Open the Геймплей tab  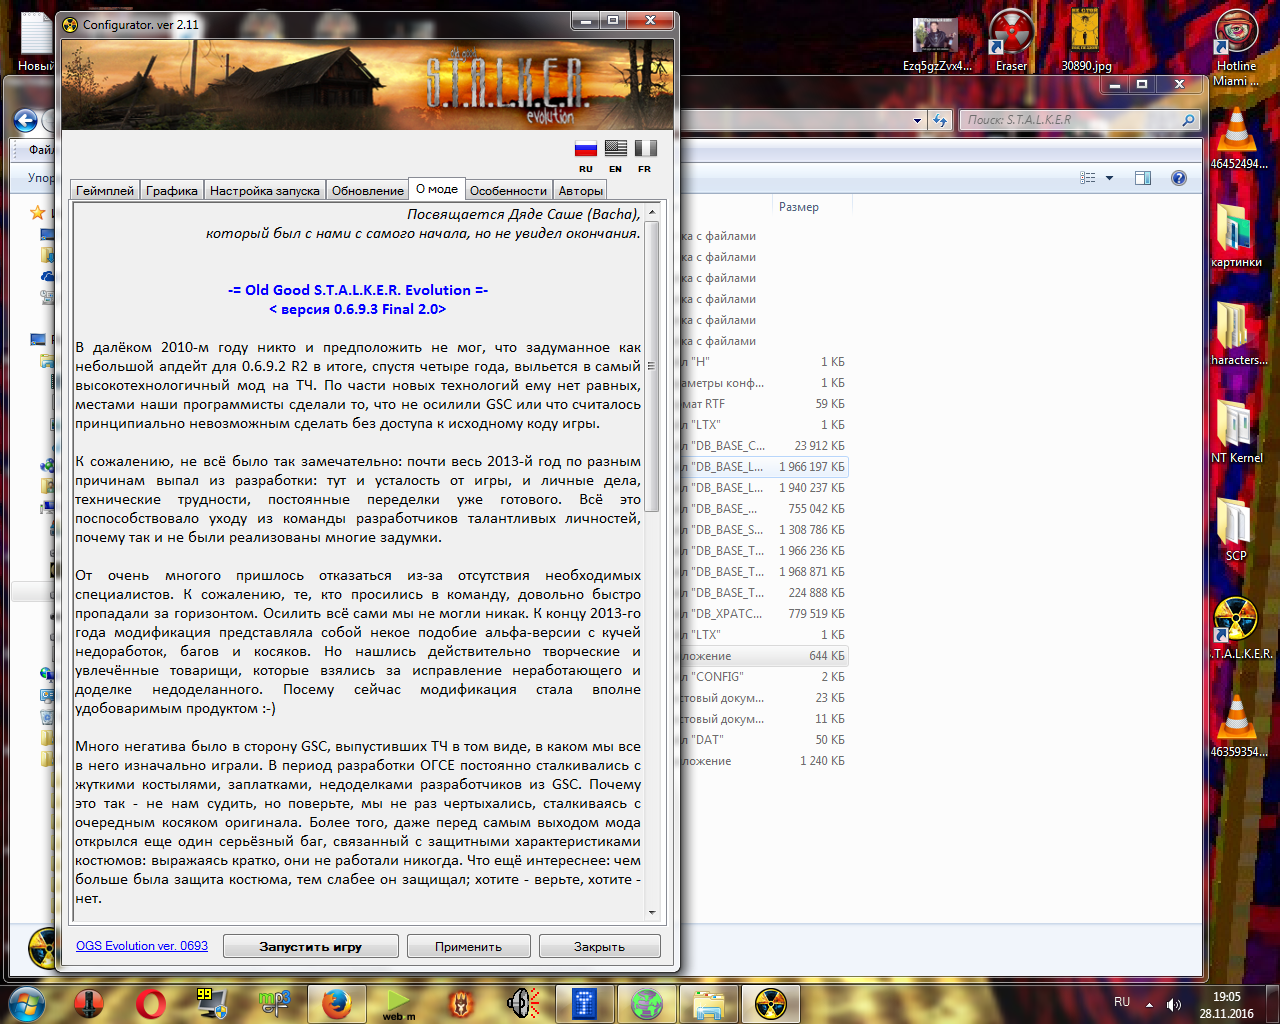click(x=105, y=191)
